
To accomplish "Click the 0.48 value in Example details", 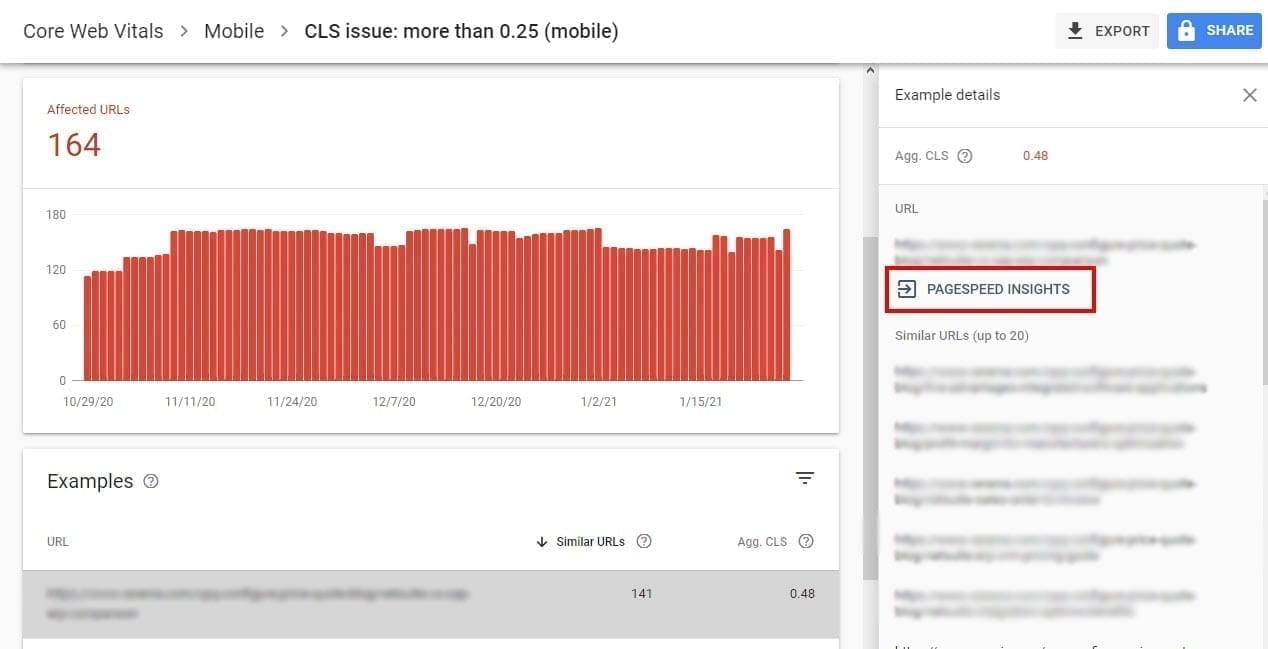I will (x=1035, y=156).
